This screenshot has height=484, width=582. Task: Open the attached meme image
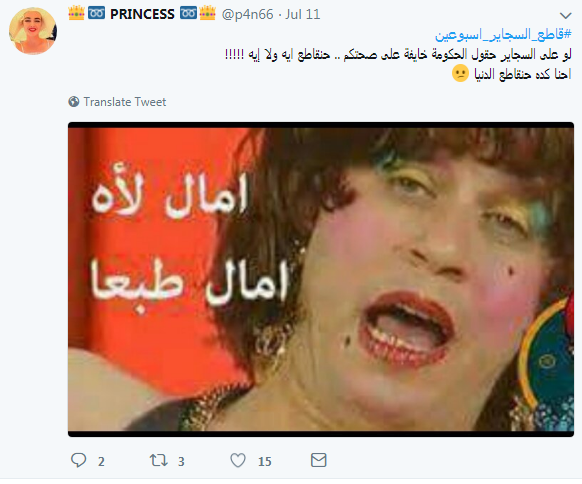point(321,279)
